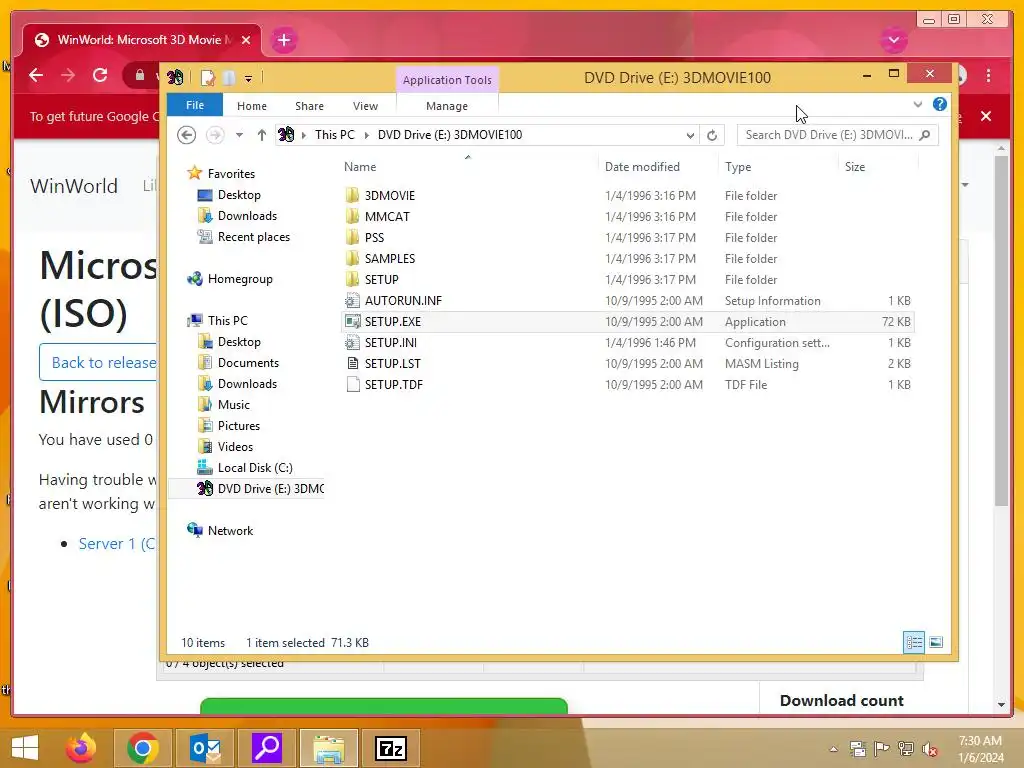Open the 3DMOVIE folder
This screenshot has height=768, width=1024.
click(389, 195)
